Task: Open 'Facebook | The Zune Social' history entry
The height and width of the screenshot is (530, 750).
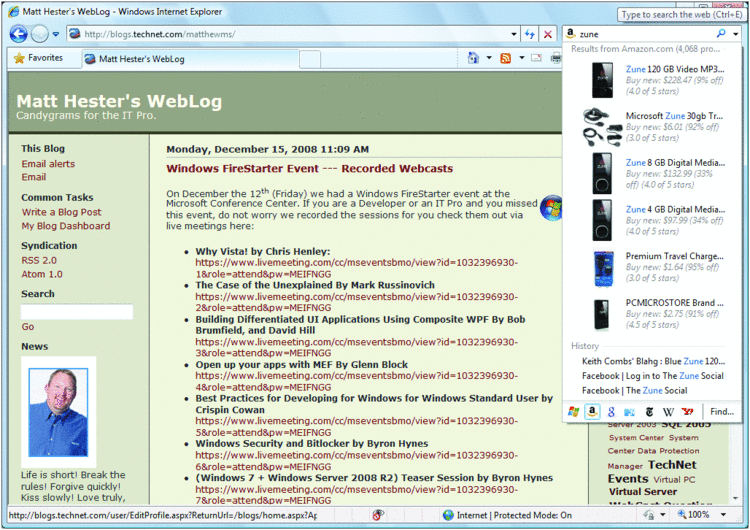Action: pos(634,391)
